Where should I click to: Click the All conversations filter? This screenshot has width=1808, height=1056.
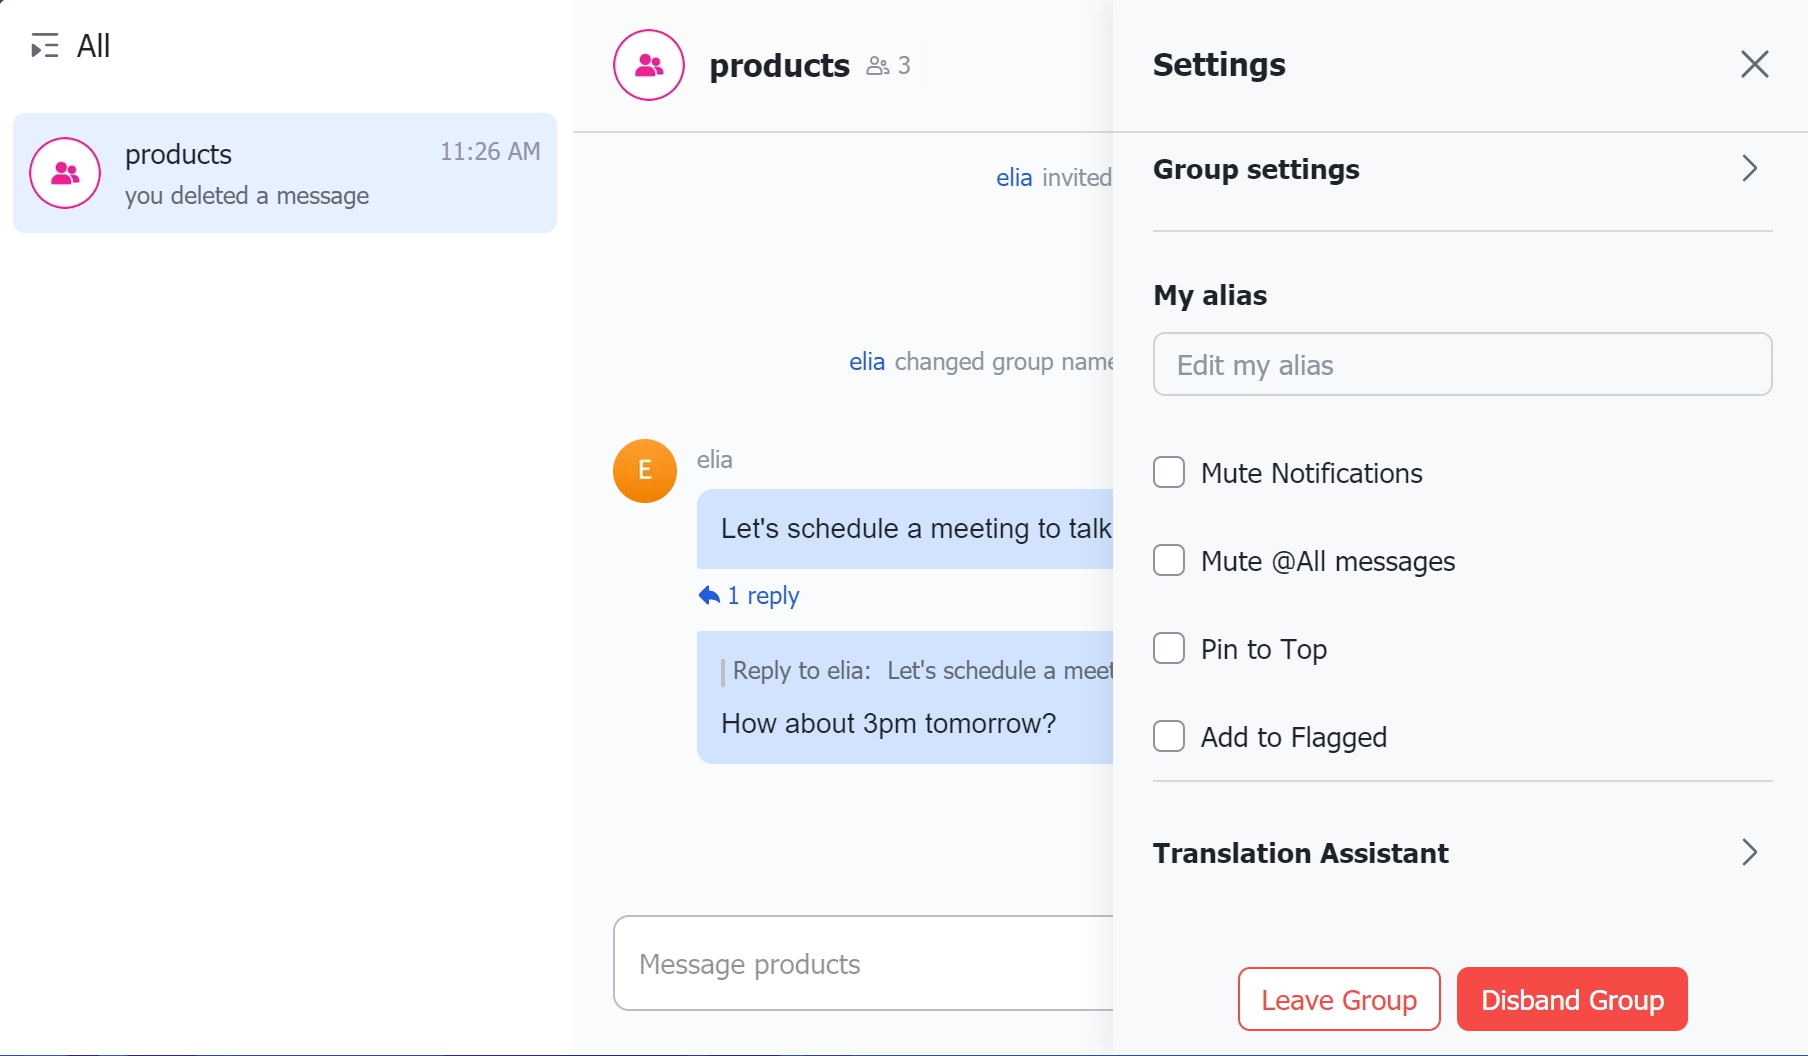[93, 46]
